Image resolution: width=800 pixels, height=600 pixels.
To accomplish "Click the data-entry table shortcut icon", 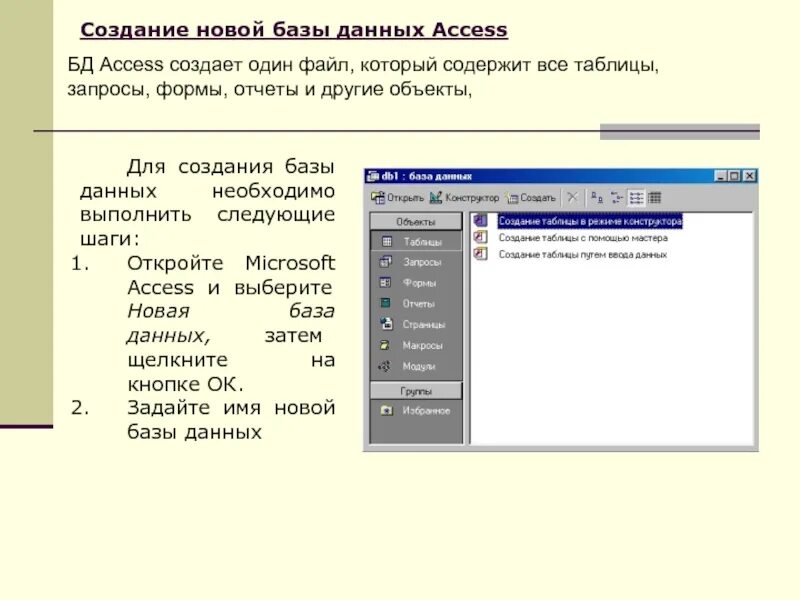I will click(481, 254).
